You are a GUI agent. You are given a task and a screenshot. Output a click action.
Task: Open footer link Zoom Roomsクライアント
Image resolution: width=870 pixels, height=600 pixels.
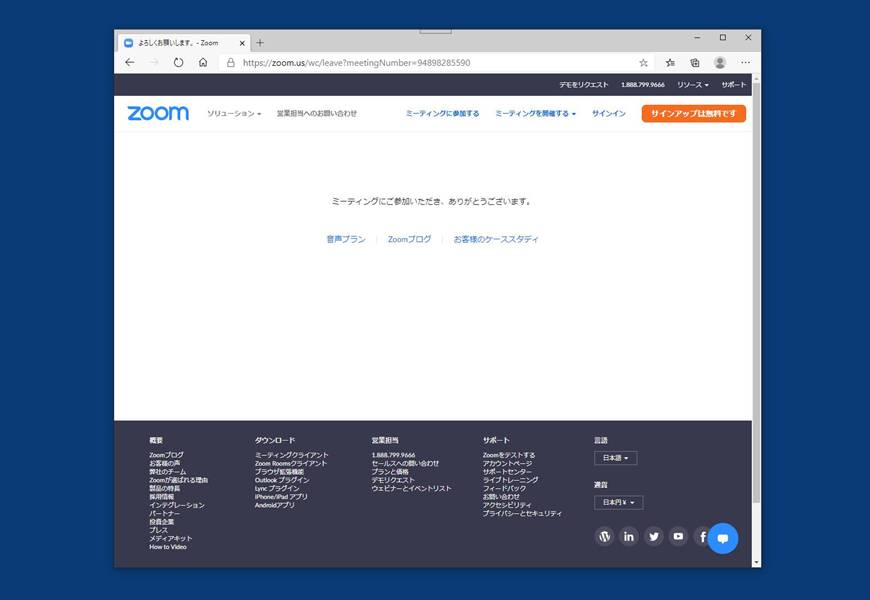291,463
